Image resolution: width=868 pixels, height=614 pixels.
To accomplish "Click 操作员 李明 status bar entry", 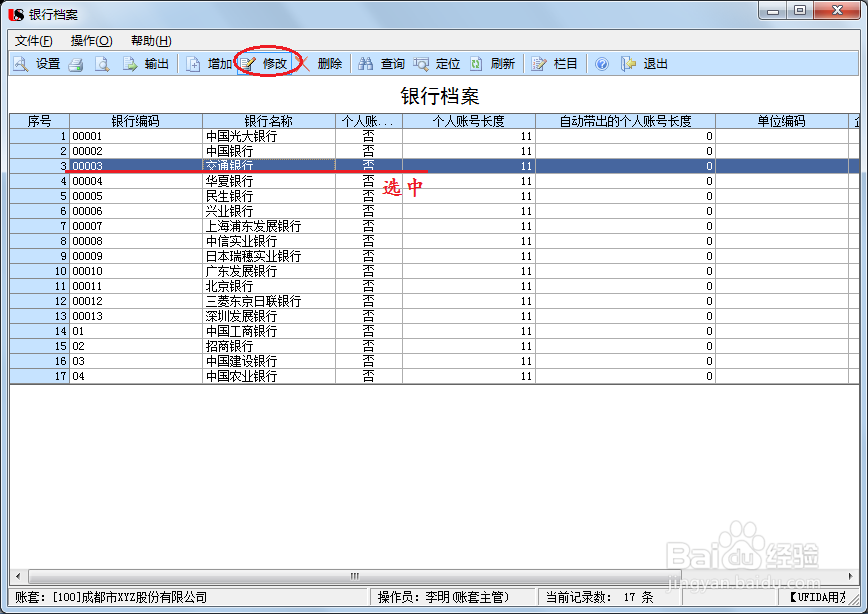I will (x=443, y=597).
